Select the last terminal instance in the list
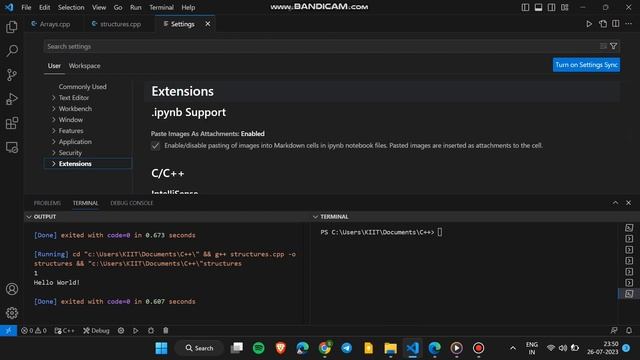Screen dimensions: 640x360 pyautogui.click(x=629, y=293)
